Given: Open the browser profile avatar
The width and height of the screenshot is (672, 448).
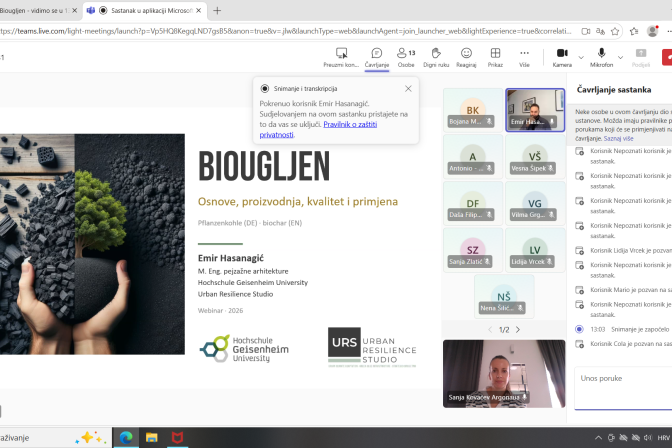Looking at the screenshot, I should pyautogui.click(x=652, y=31).
